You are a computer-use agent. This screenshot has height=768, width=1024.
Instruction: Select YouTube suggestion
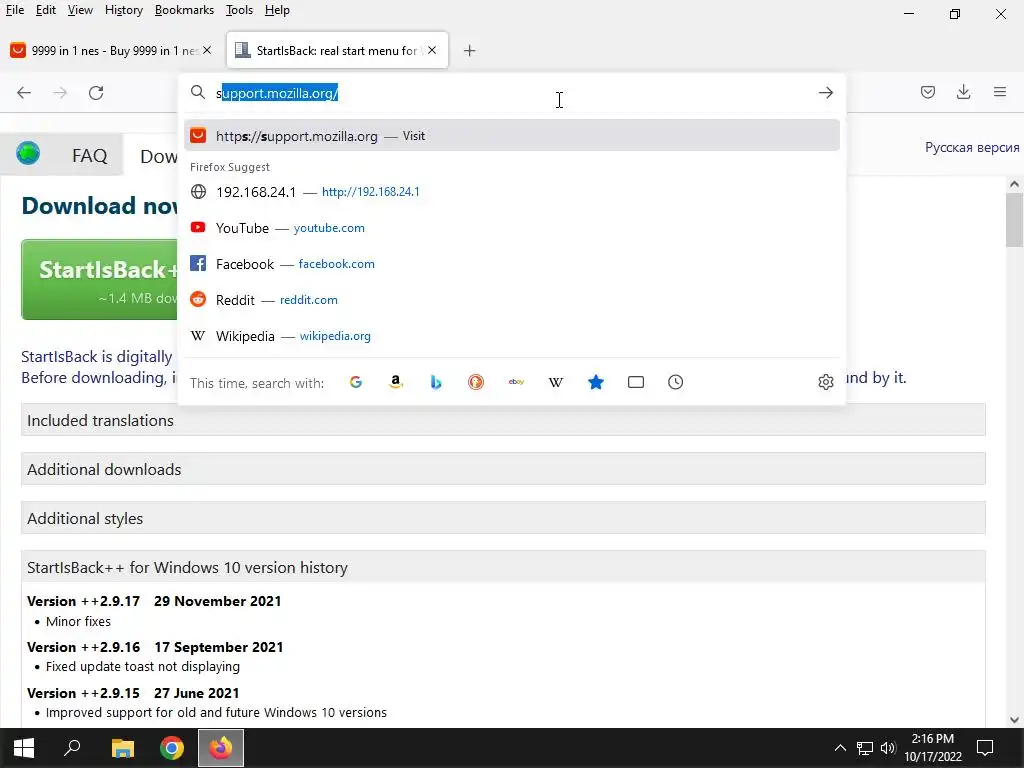[x=512, y=228]
